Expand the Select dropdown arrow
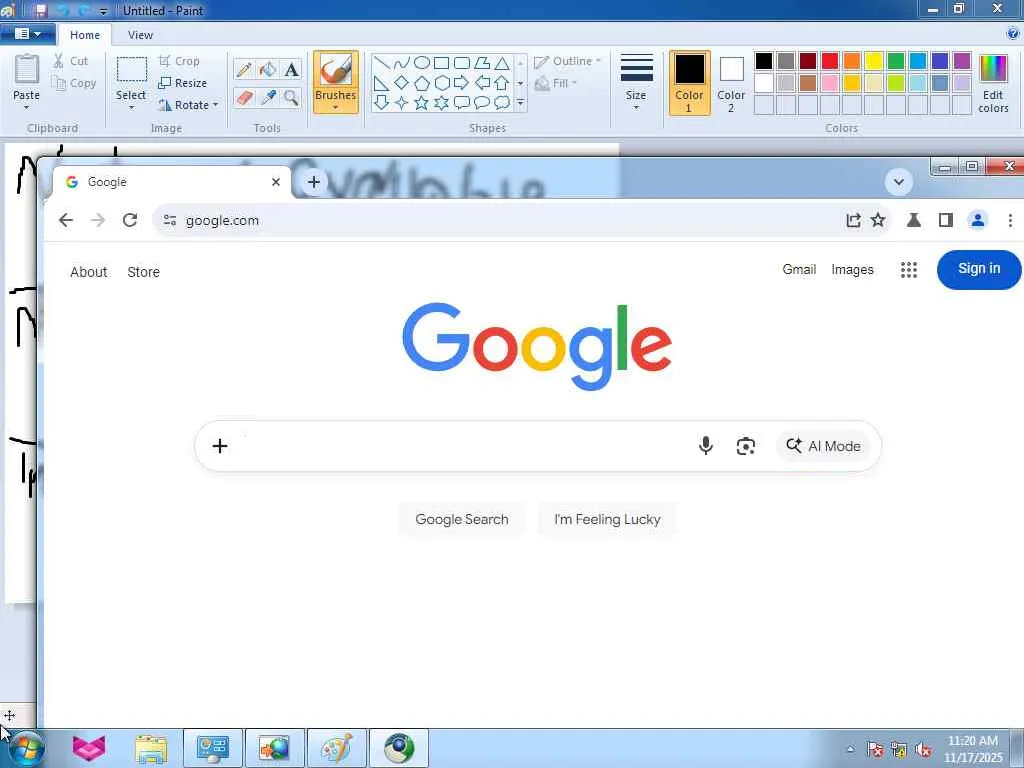 [x=131, y=107]
